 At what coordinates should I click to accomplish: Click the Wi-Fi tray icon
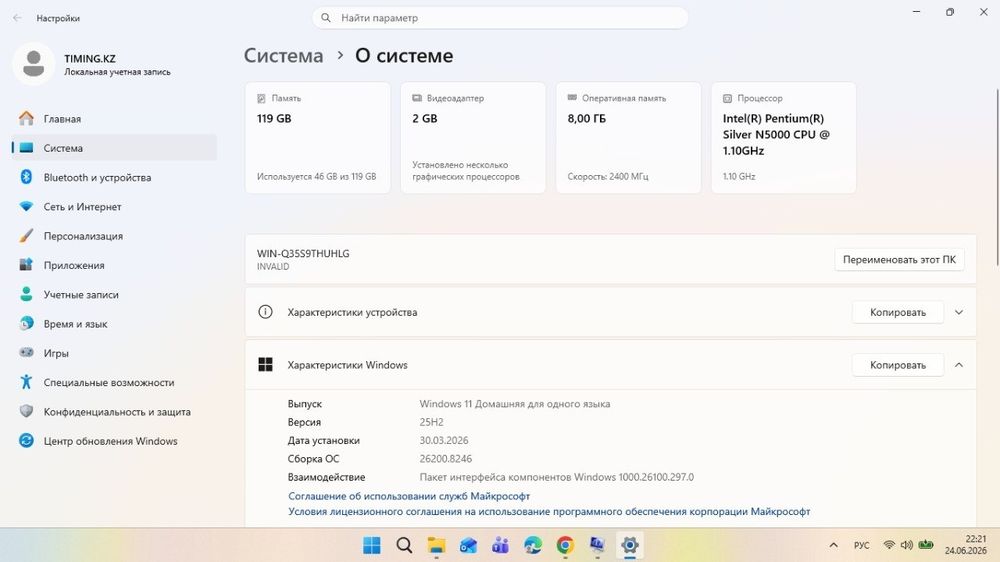[x=888, y=545]
